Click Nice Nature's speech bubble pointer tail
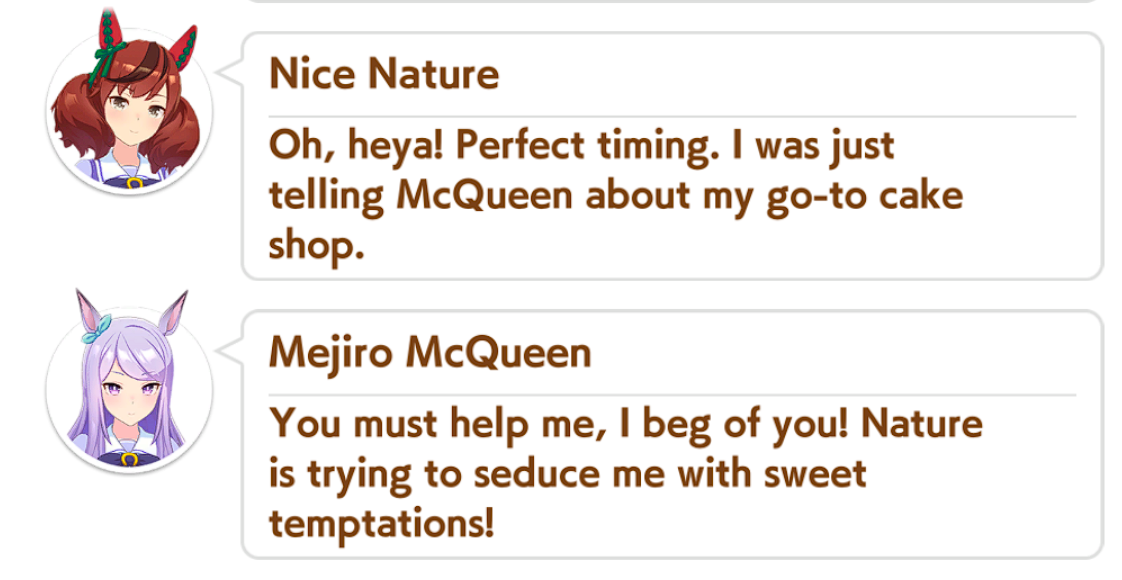 [x=230, y=72]
